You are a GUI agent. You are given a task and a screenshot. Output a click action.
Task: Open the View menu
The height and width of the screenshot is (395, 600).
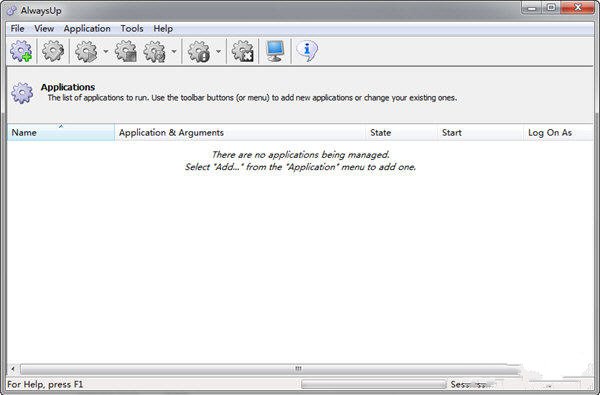(x=44, y=29)
